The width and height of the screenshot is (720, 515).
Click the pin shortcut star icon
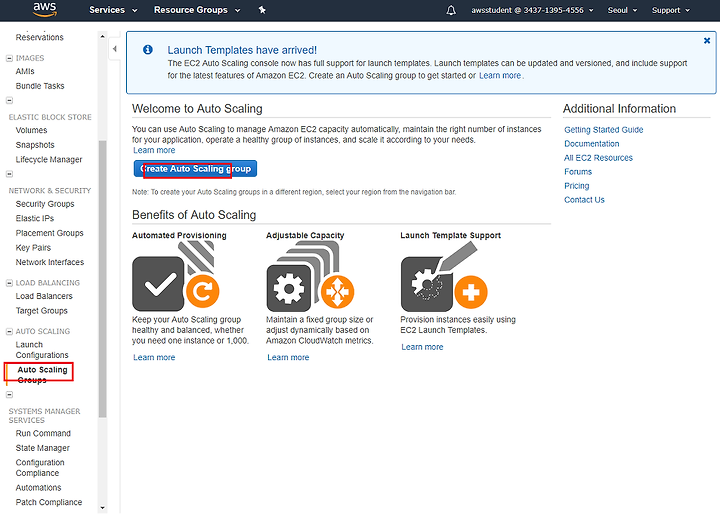pos(262,10)
